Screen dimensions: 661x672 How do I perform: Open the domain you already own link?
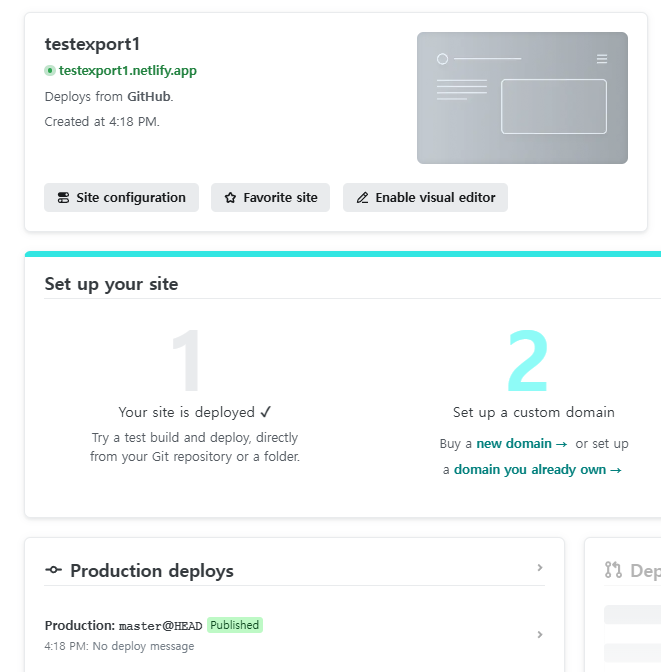[538, 470]
